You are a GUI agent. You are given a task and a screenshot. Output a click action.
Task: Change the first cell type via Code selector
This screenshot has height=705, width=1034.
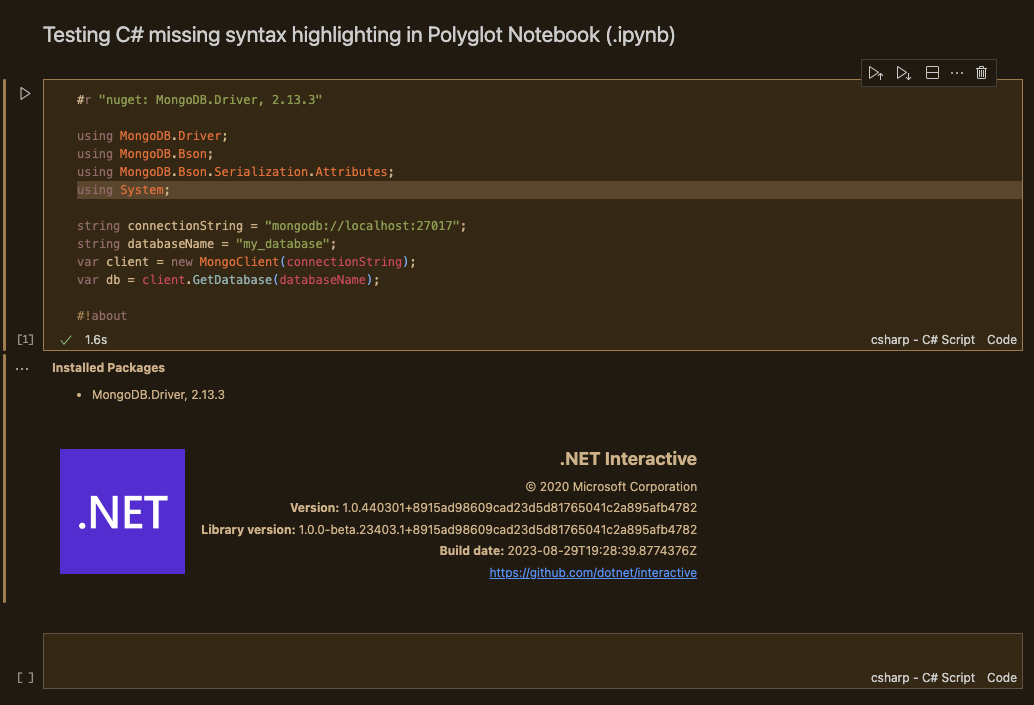[x=1001, y=339]
